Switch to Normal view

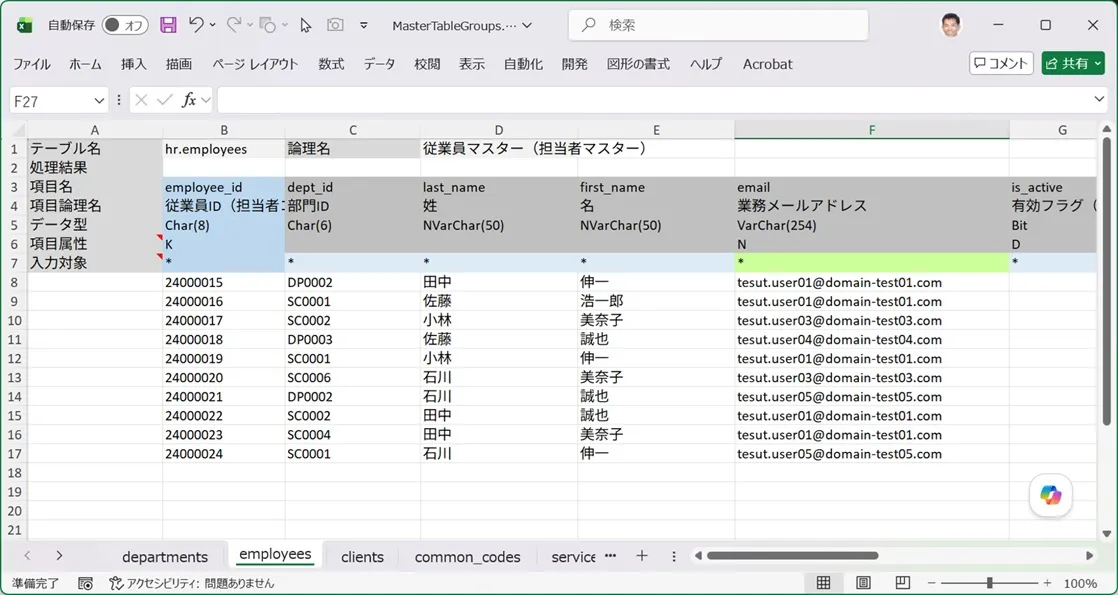coord(824,583)
